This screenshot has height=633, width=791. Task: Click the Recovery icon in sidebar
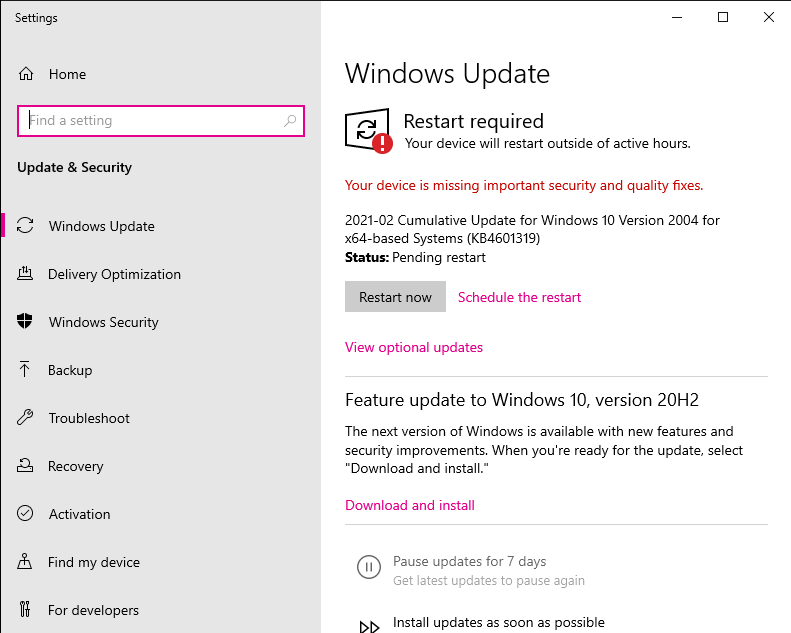pyautogui.click(x=25, y=465)
